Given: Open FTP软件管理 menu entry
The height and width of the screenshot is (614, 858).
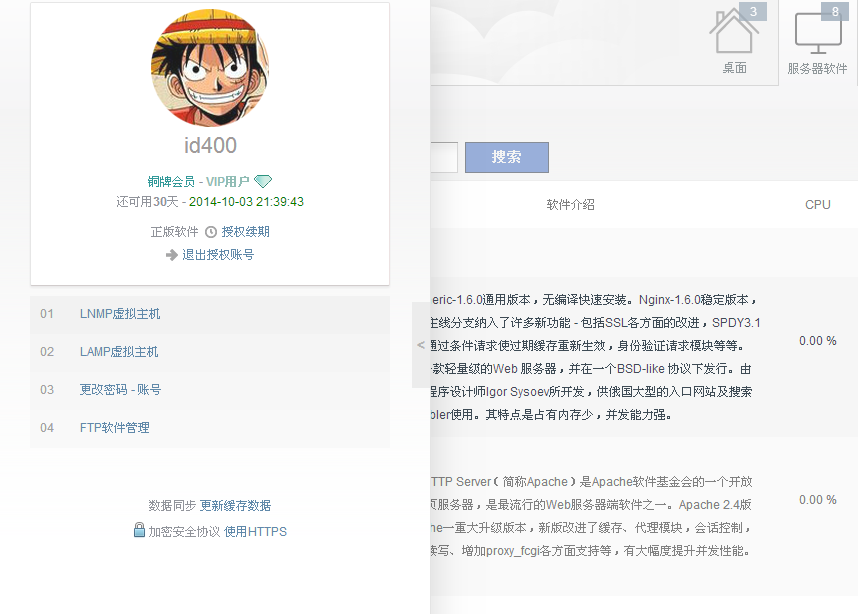Looking at the screenshot, I should coord(114,428).
